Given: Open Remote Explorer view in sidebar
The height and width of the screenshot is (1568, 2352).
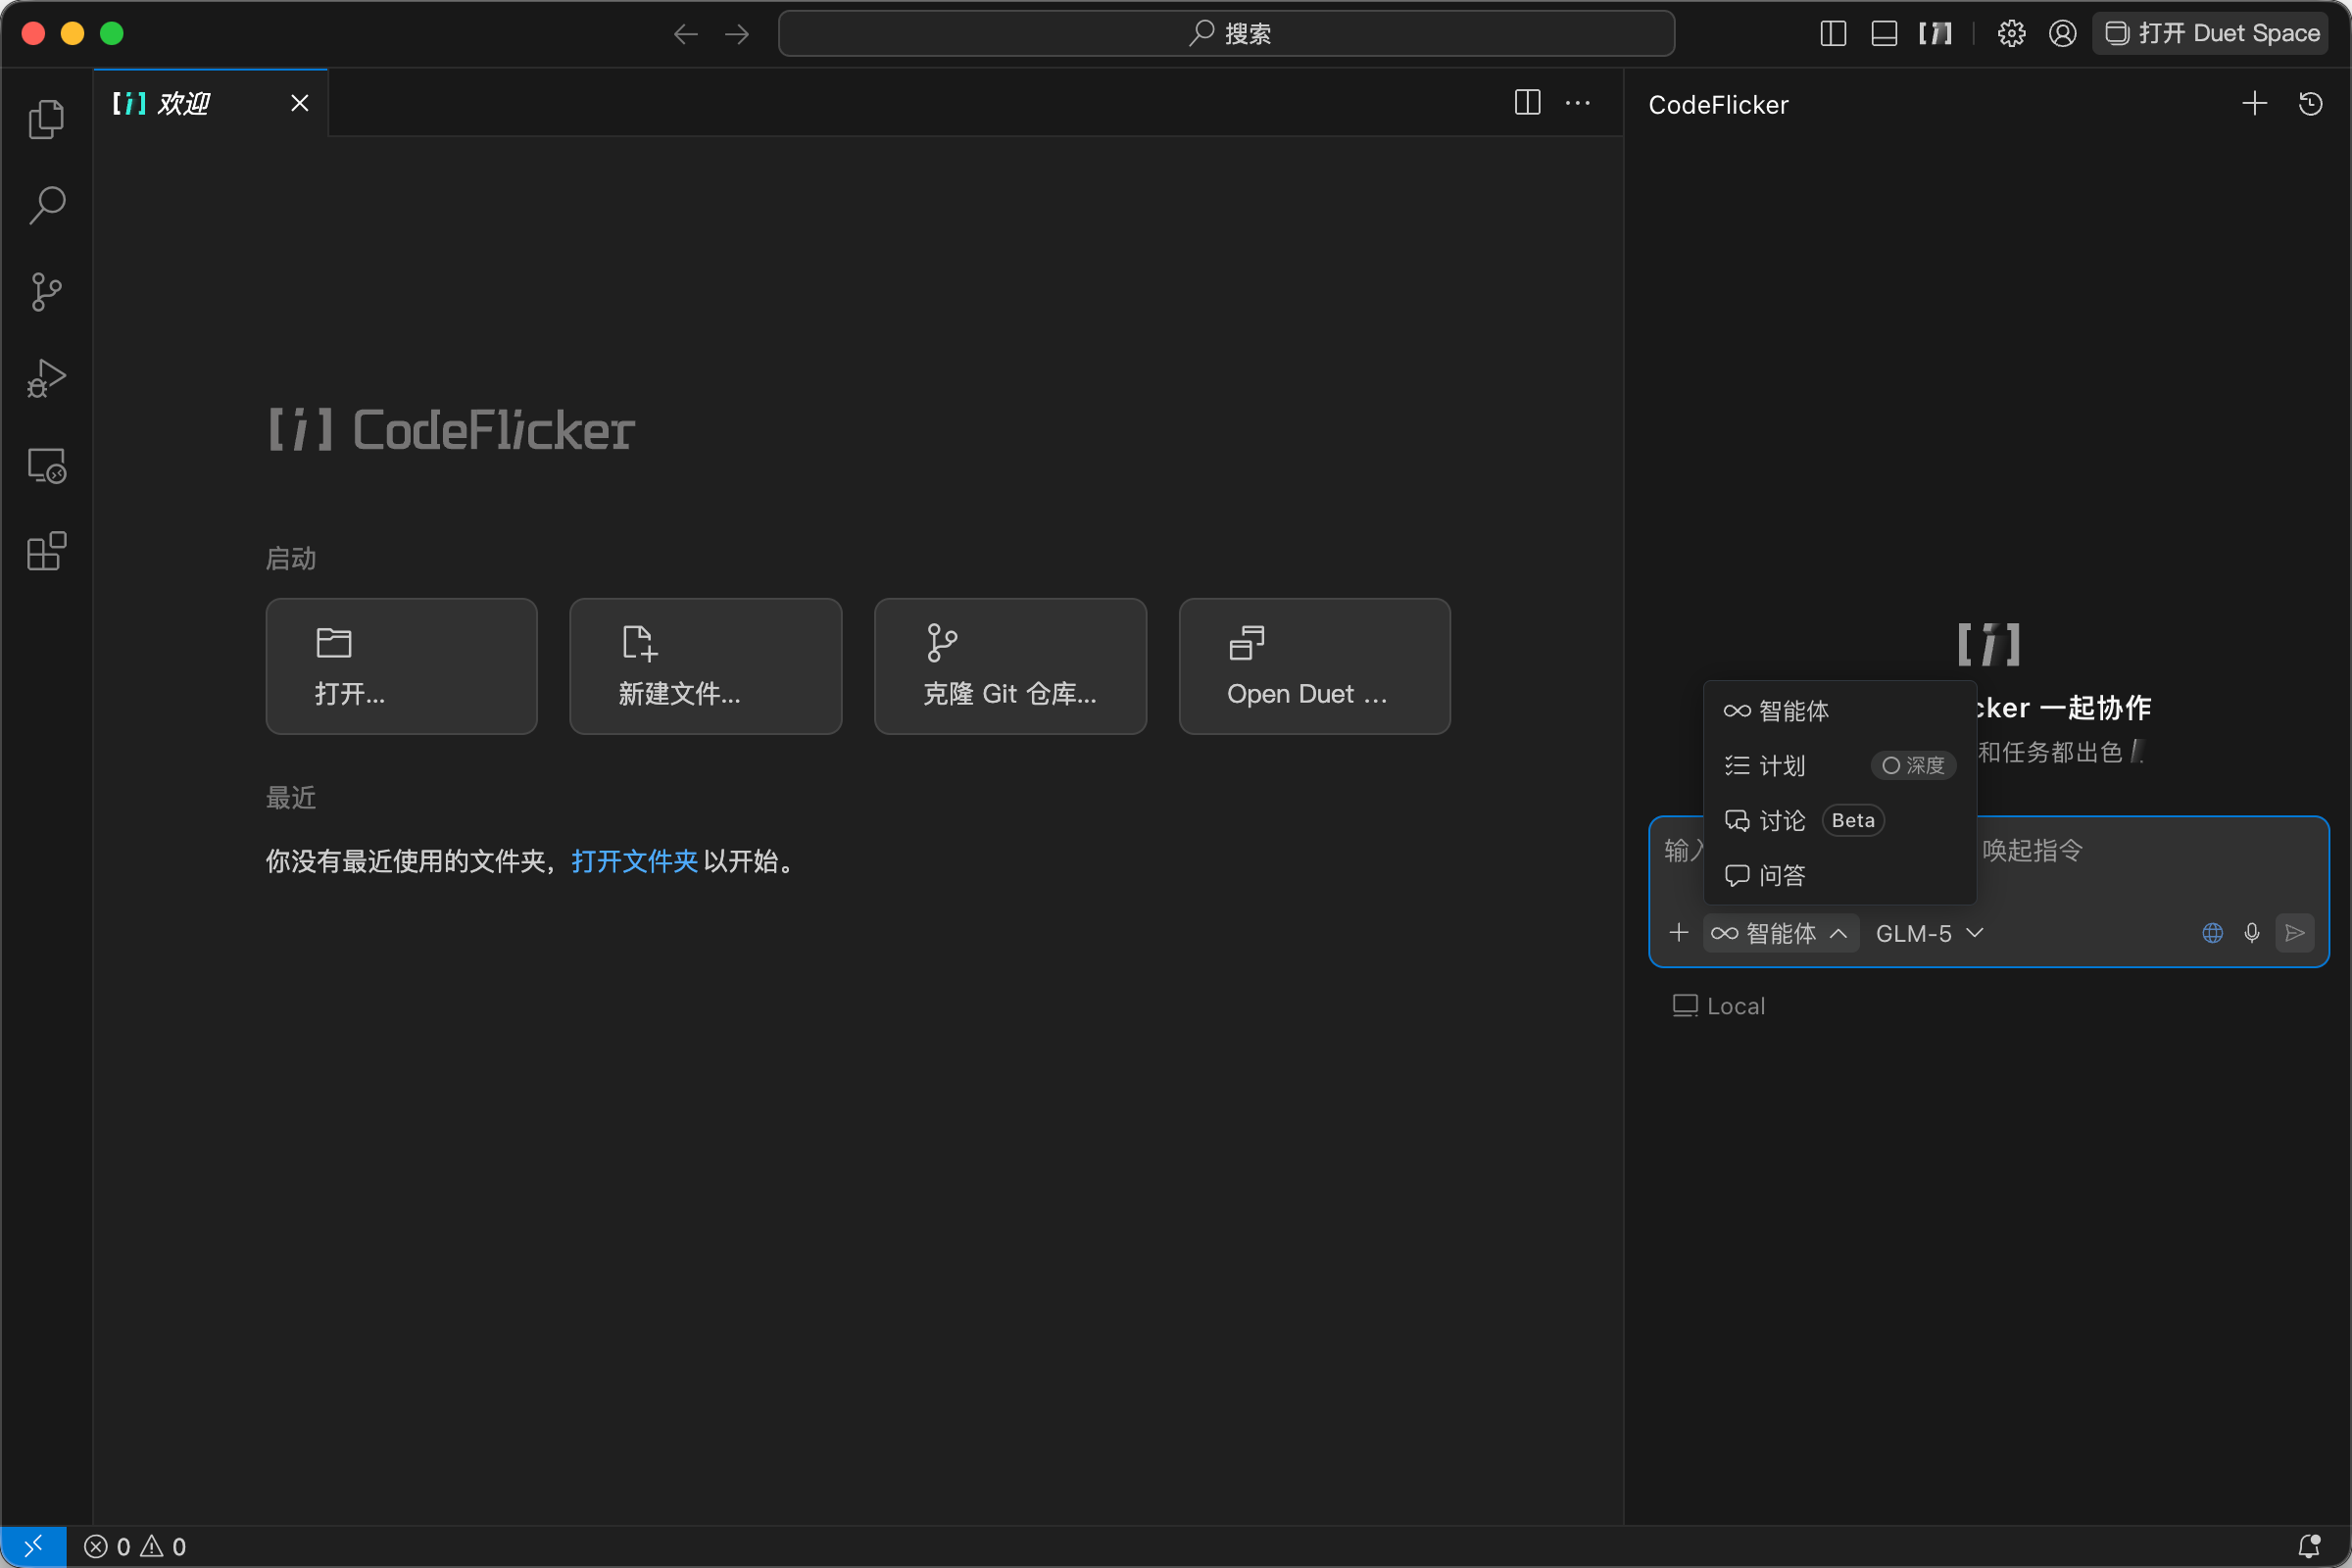Looking at the screenshot, I should pyautogui.click(x=46, y=466).
